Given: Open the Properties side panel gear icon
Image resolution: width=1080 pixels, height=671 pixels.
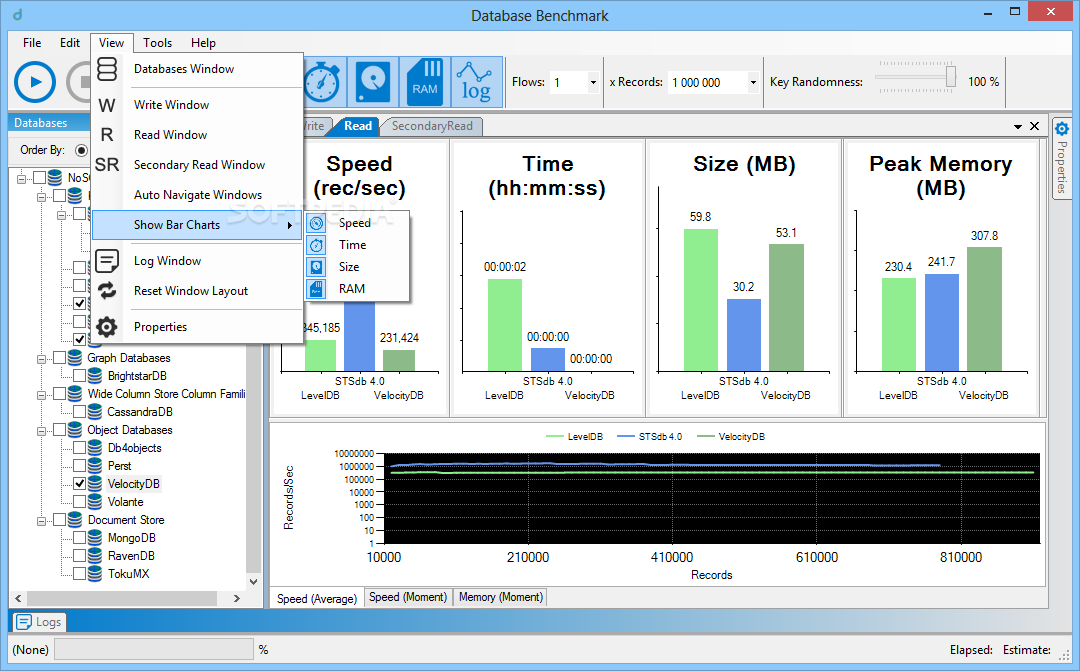Looking at the screenshot, I should [x=1061, y=129].
